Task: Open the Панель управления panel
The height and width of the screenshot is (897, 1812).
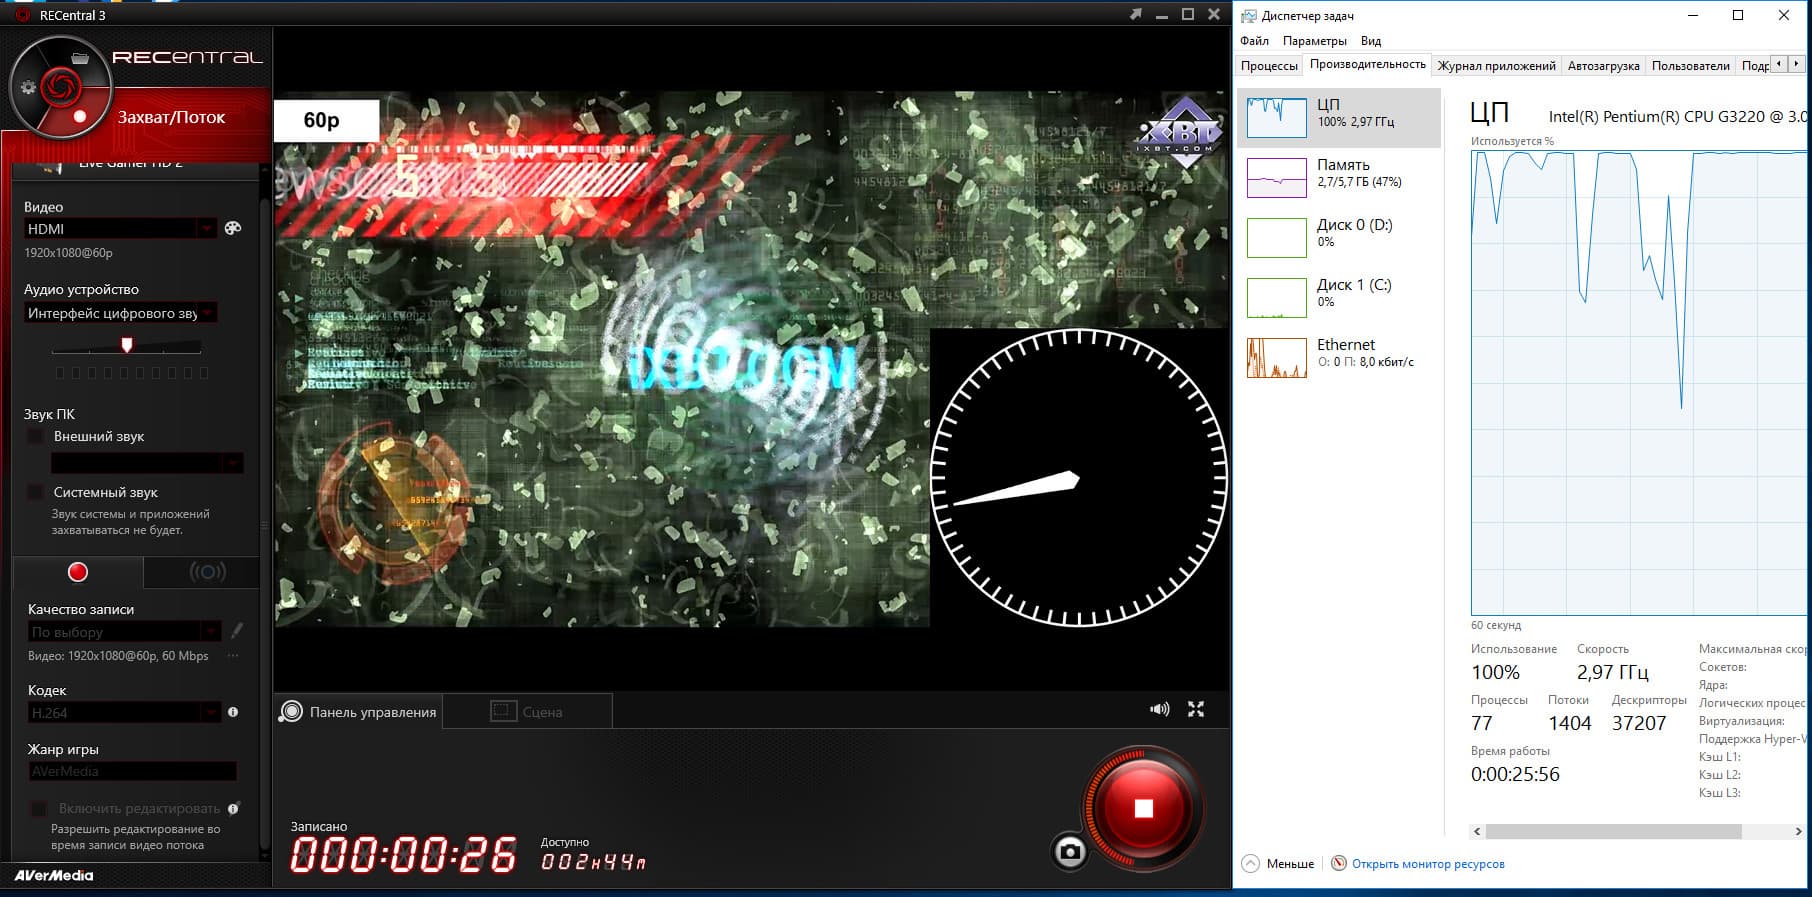Action: coord(359,712)
